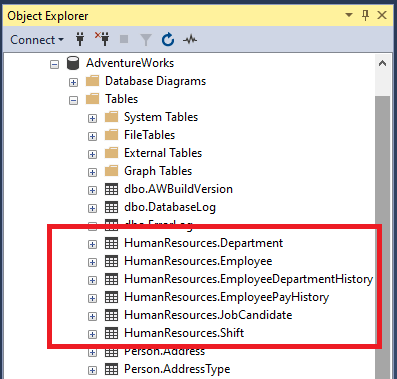Select the System Tables label

point(161,117)
